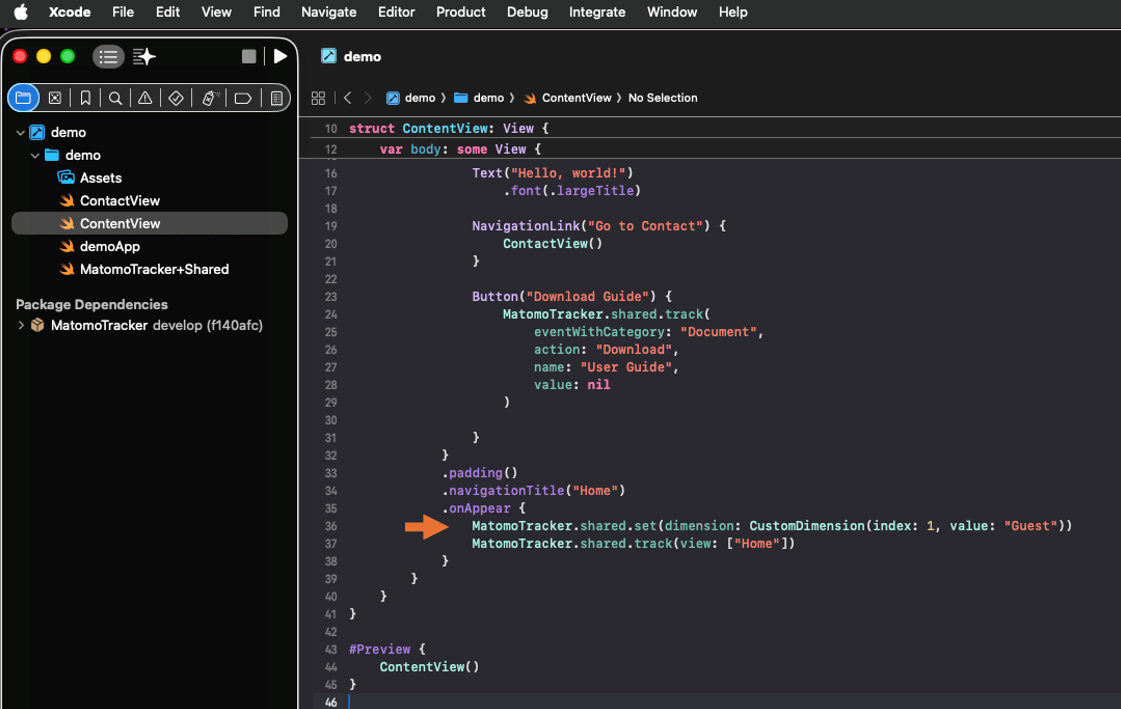Open the Breakpoint navigator tab
The width and height of the screenshot is (1121, 709).
click(x=243, y=98)
